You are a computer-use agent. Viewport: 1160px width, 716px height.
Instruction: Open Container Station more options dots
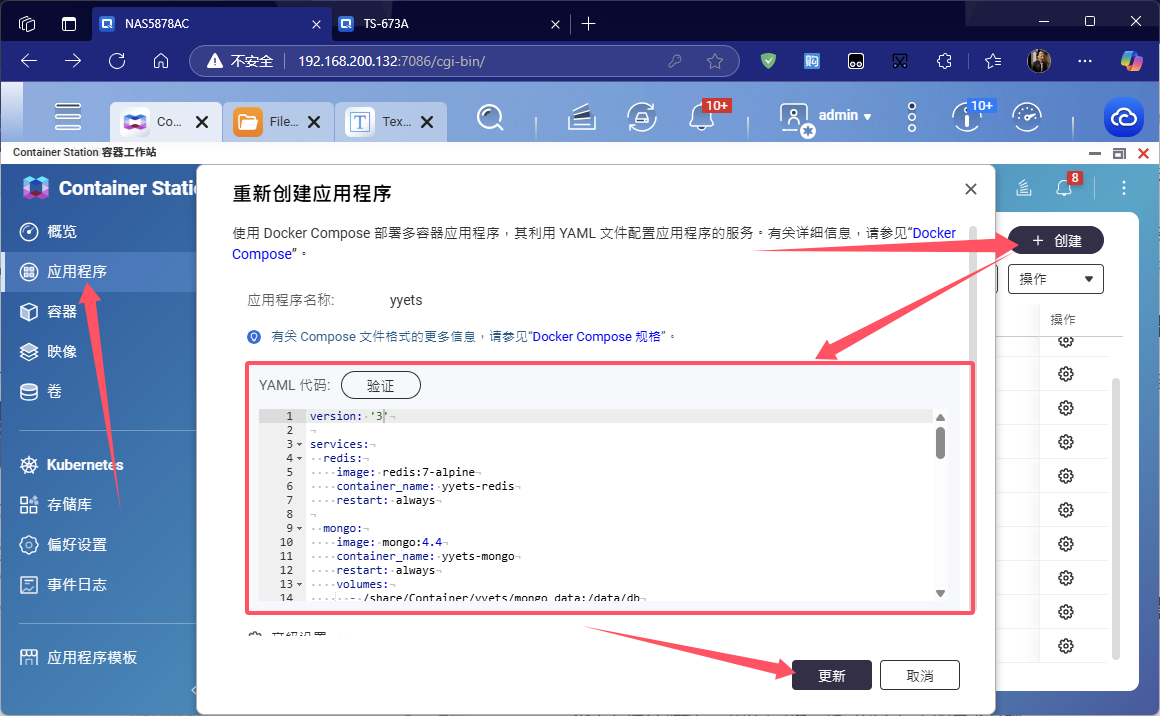pos(1124,188)
